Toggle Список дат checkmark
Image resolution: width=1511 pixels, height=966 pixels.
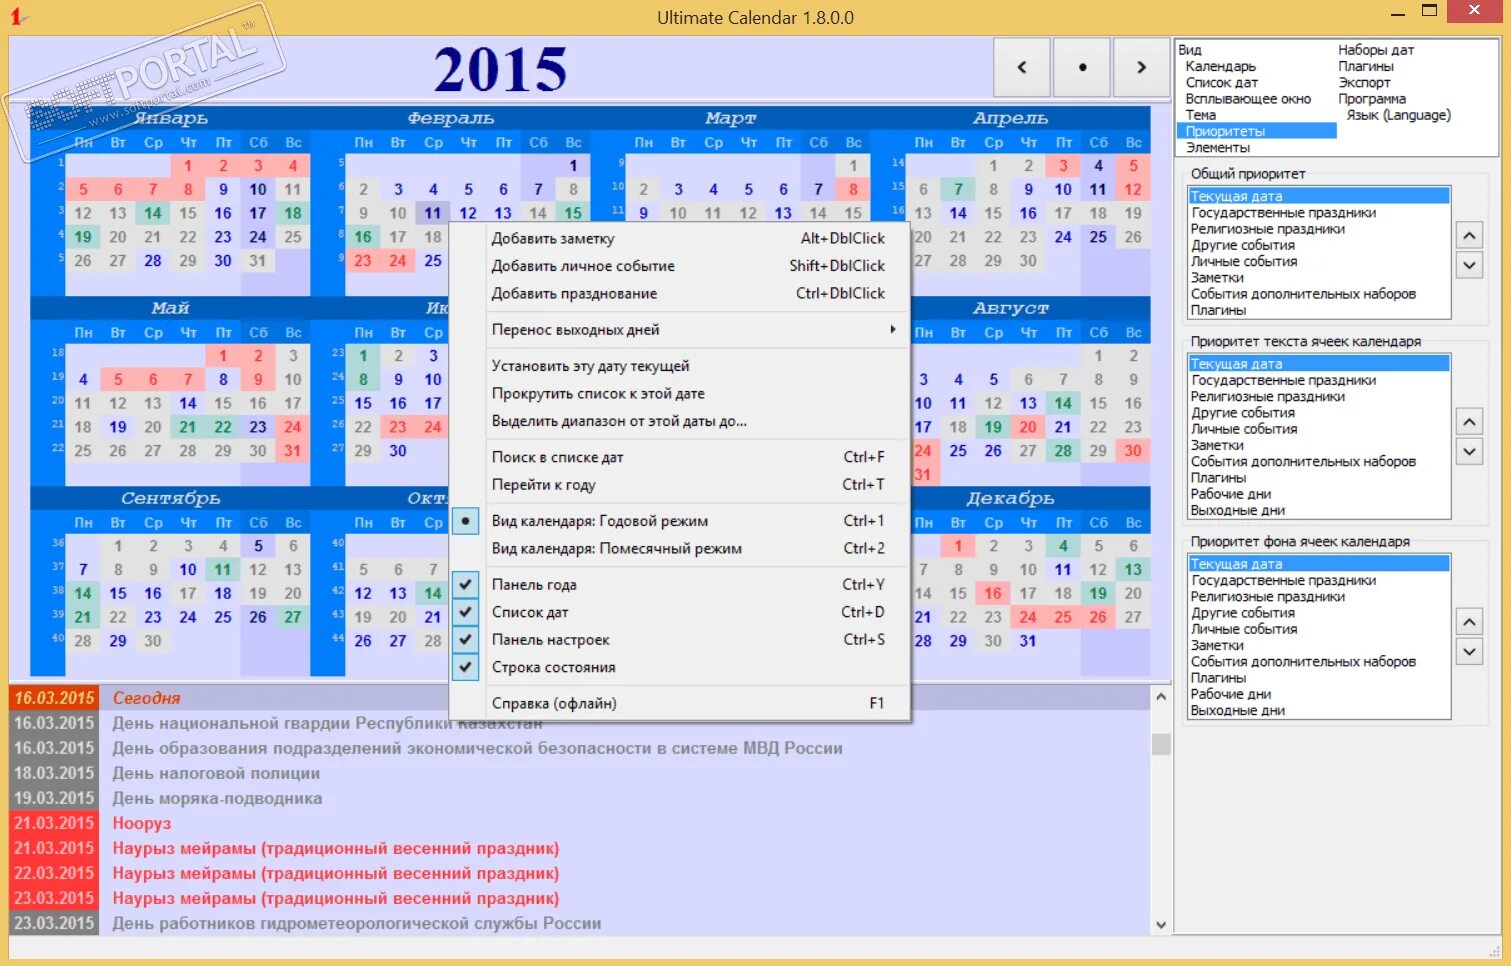click(x=465, y=612)
